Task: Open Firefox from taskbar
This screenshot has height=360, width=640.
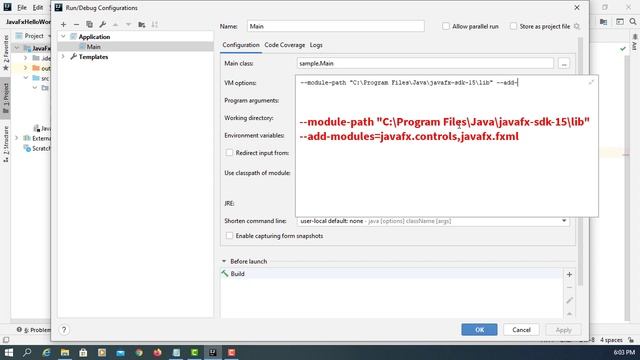Action: [158, 352]
